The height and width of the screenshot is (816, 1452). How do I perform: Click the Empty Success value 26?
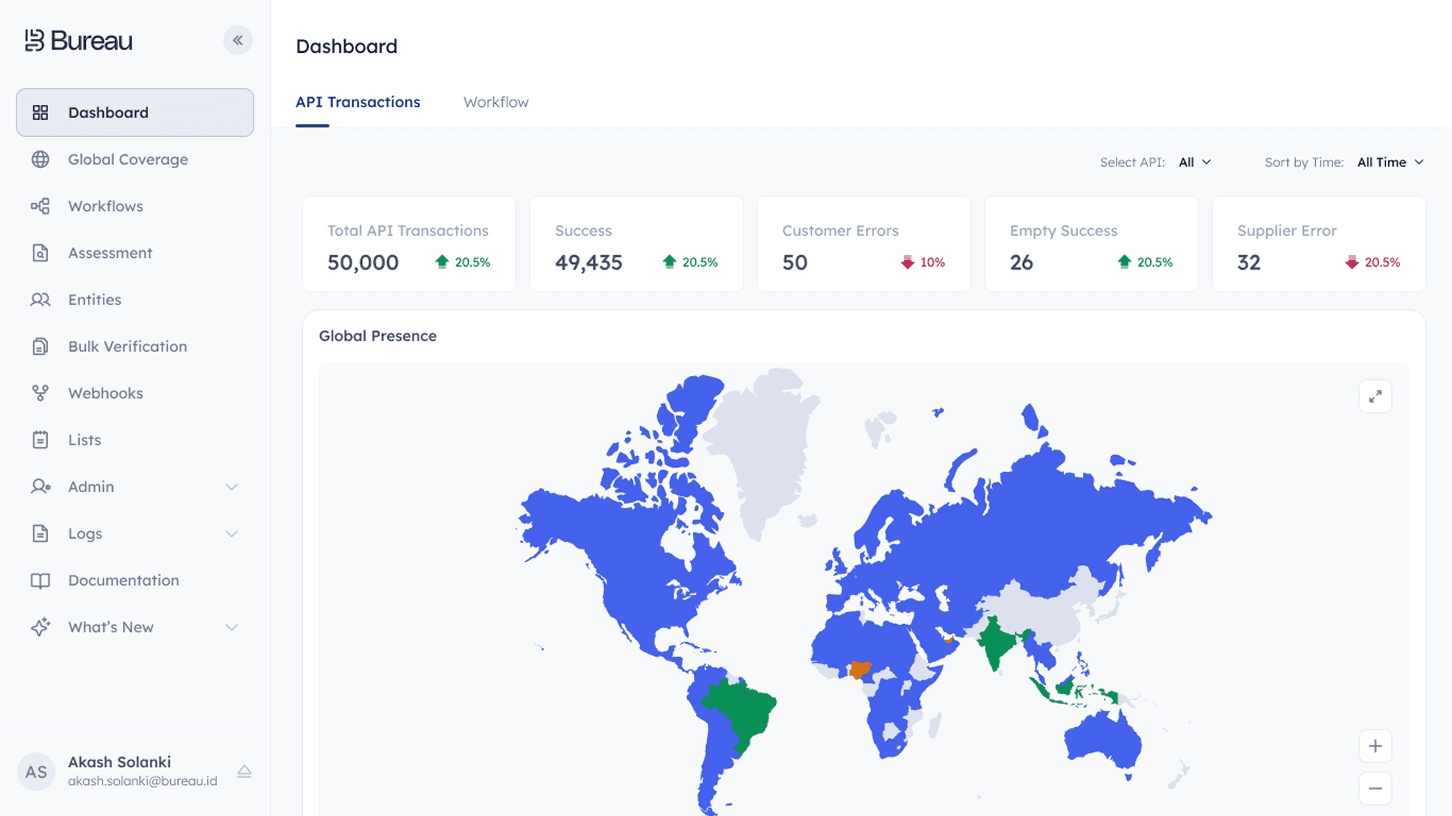(1021, 262)
